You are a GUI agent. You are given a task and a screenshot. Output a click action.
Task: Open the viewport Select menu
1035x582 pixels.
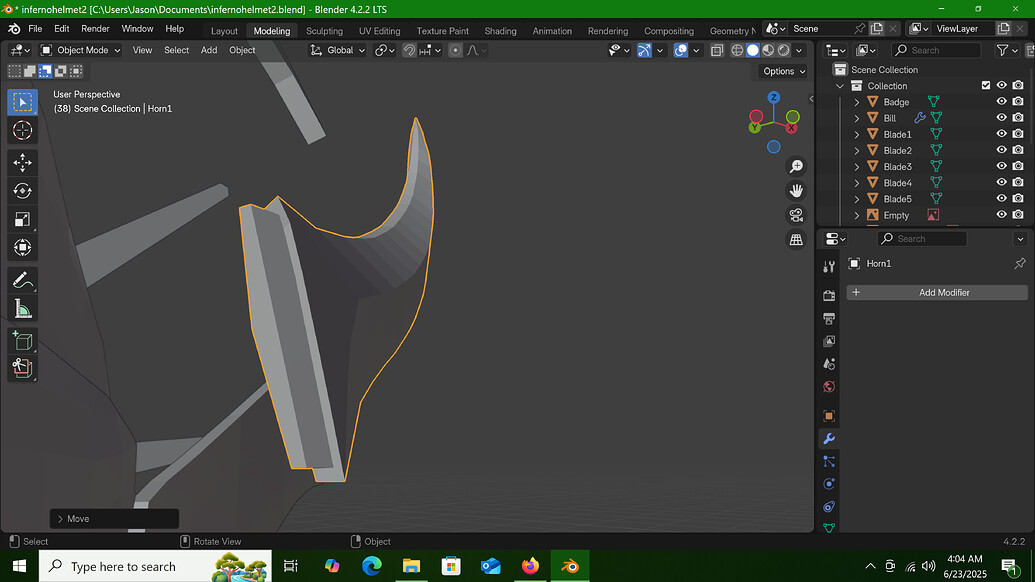point(176,50)
